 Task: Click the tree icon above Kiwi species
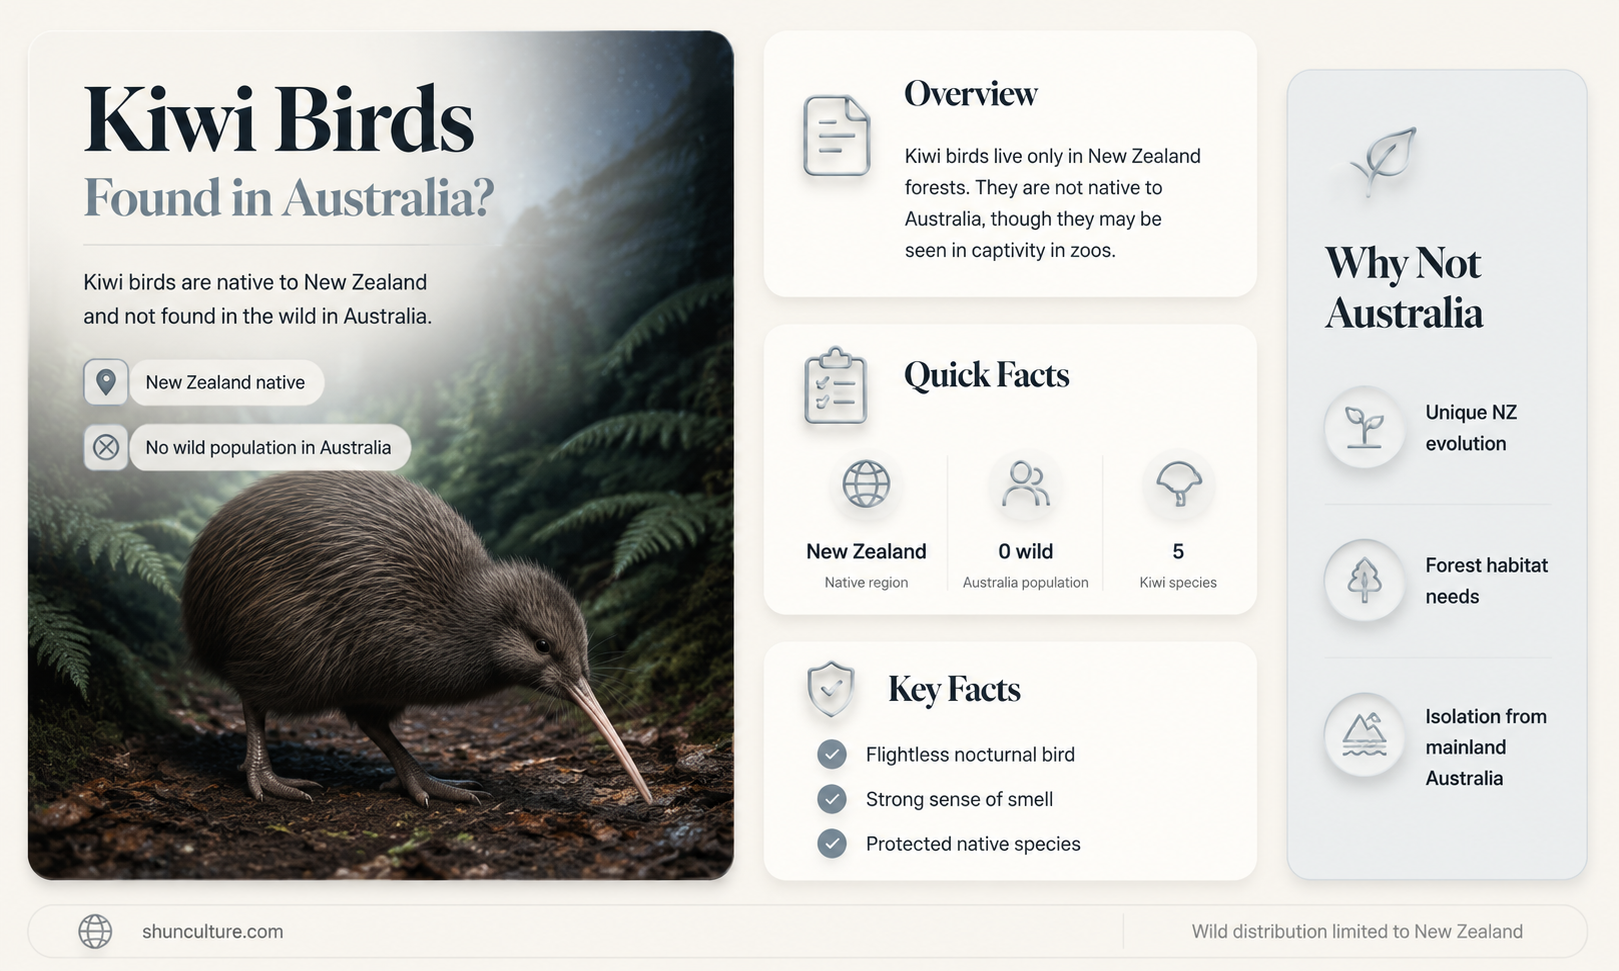(x=1178, y=484)
